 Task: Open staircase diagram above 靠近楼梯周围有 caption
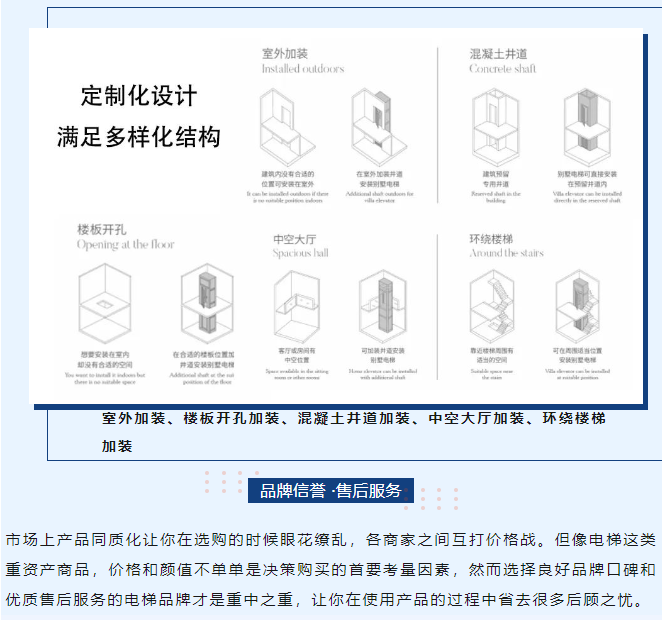tap(492, 308)
